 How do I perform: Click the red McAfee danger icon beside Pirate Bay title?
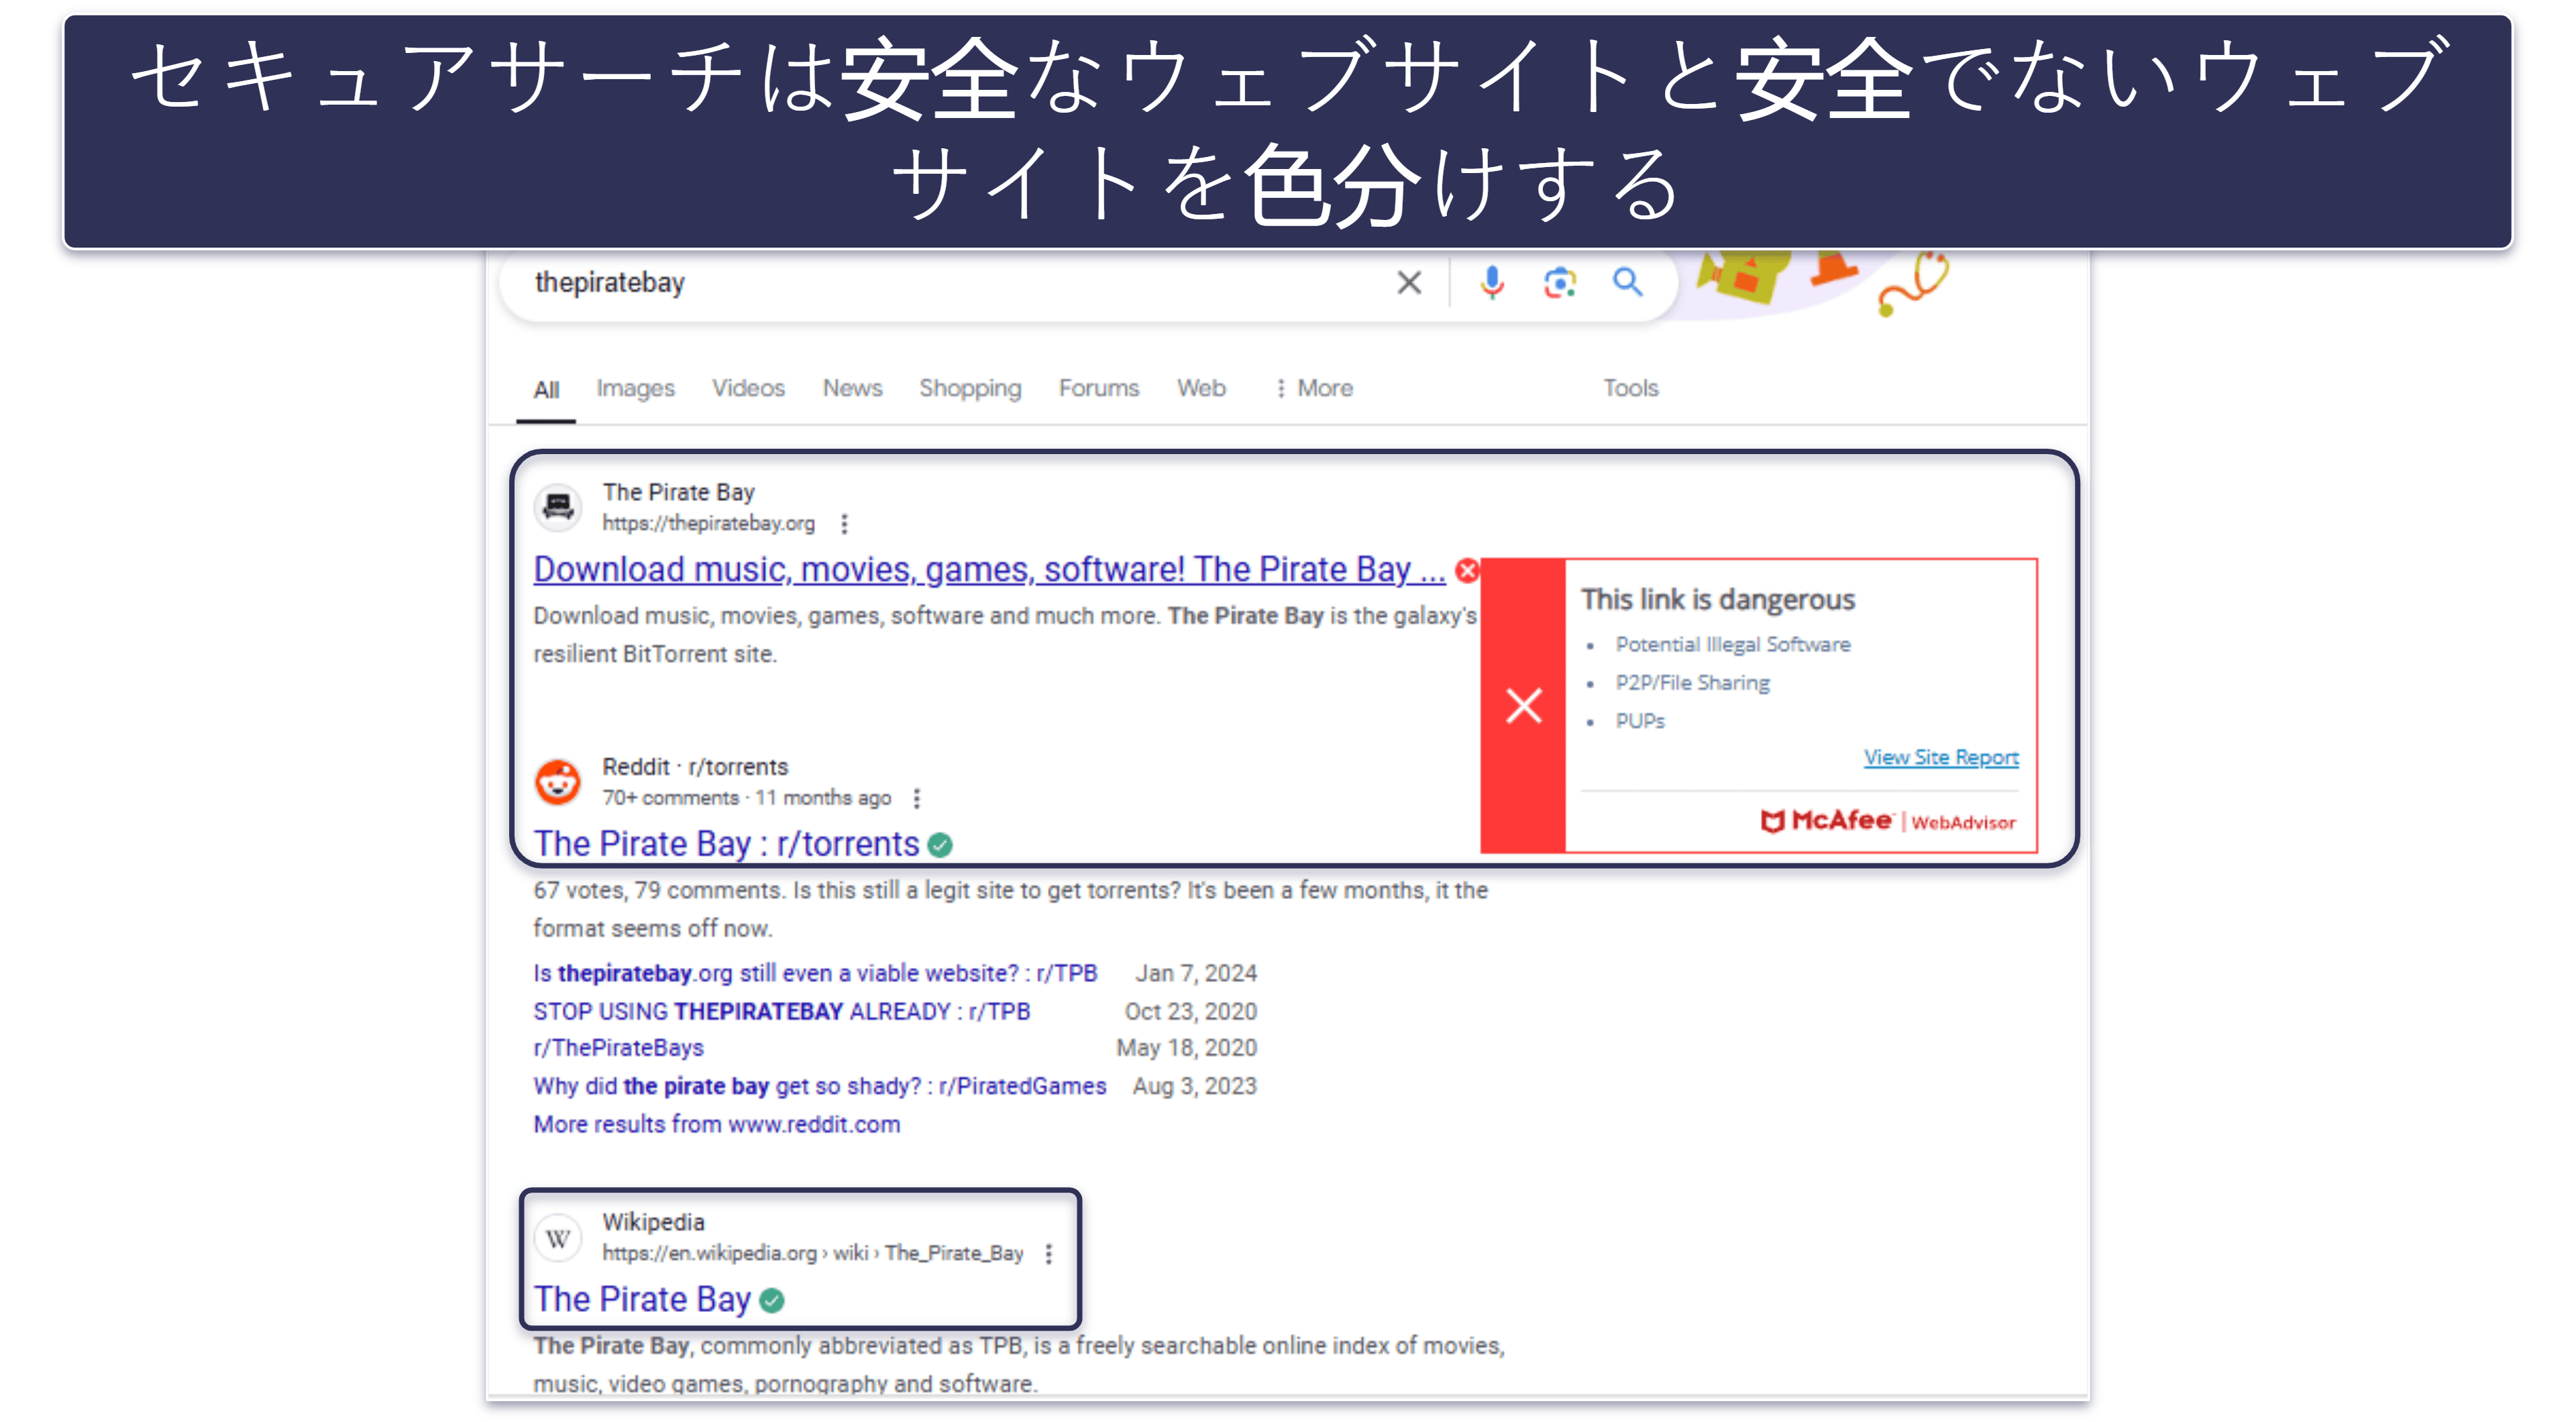1467,570
